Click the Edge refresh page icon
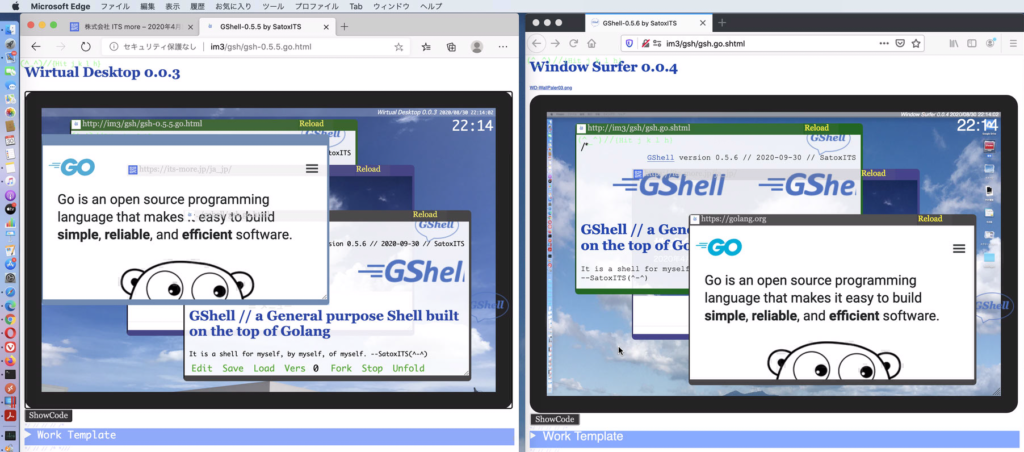This screenshot has width=1024, height=452. coord(86,47)
